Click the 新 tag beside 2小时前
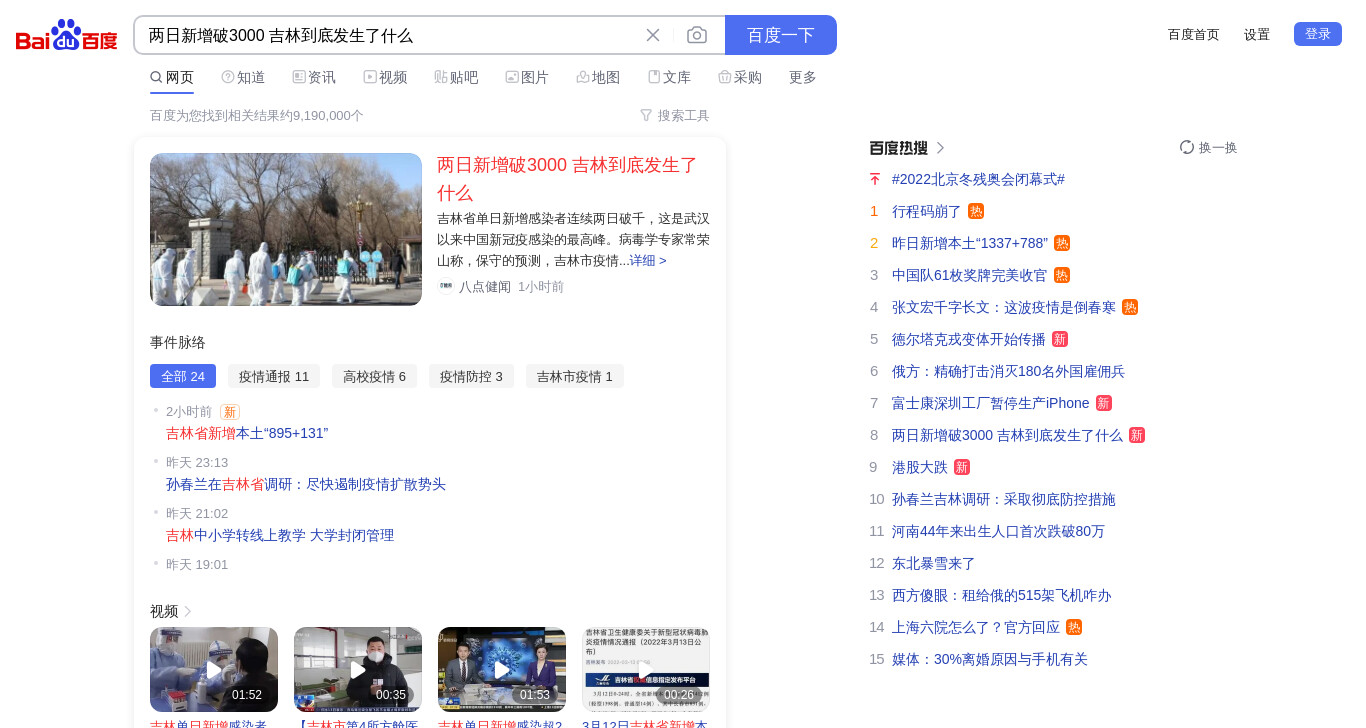Viewport: 1366px width, 728px height. (230, 412)
